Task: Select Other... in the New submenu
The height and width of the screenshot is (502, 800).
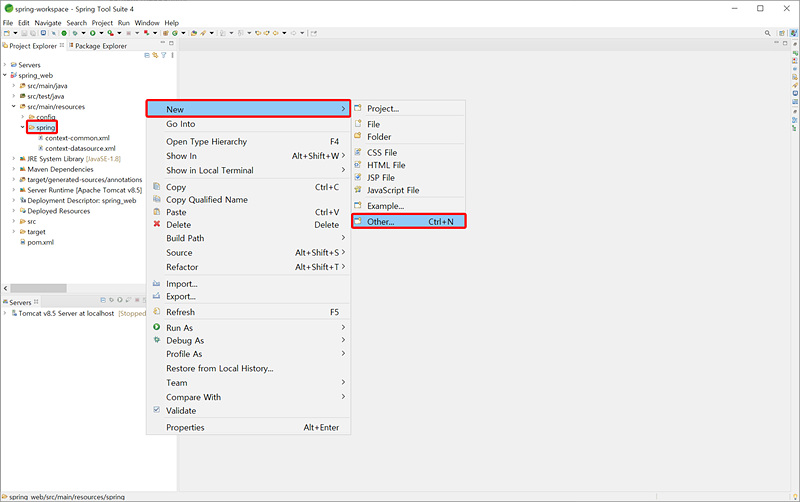Action: (409, 221)
